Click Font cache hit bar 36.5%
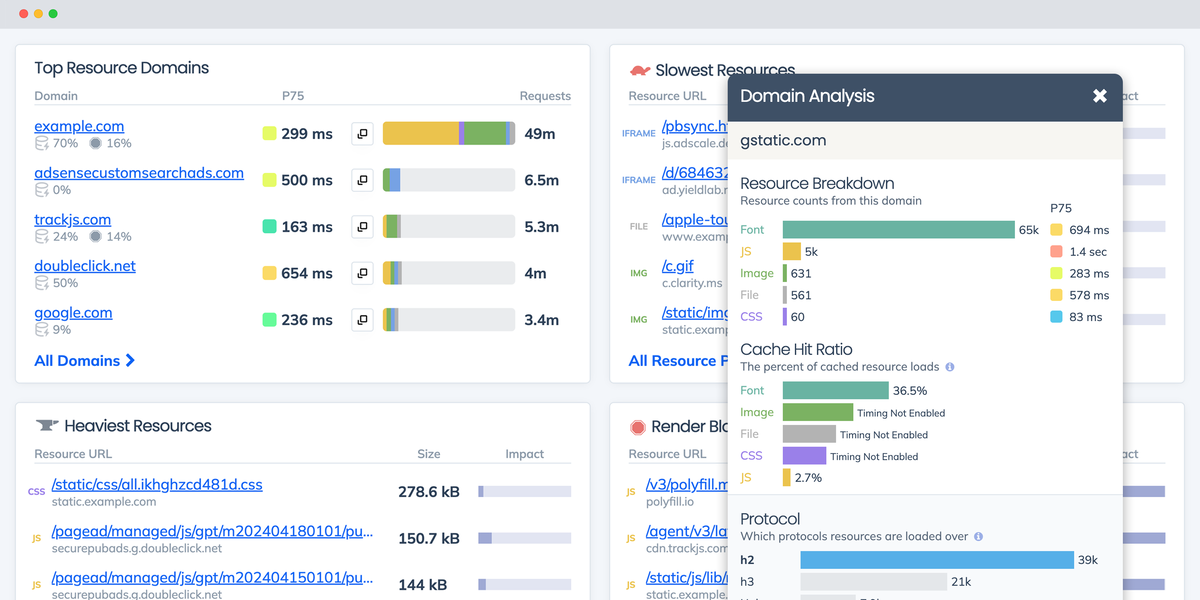The width and height of the screenshot is (1200, 600). (x=836, y=391)
